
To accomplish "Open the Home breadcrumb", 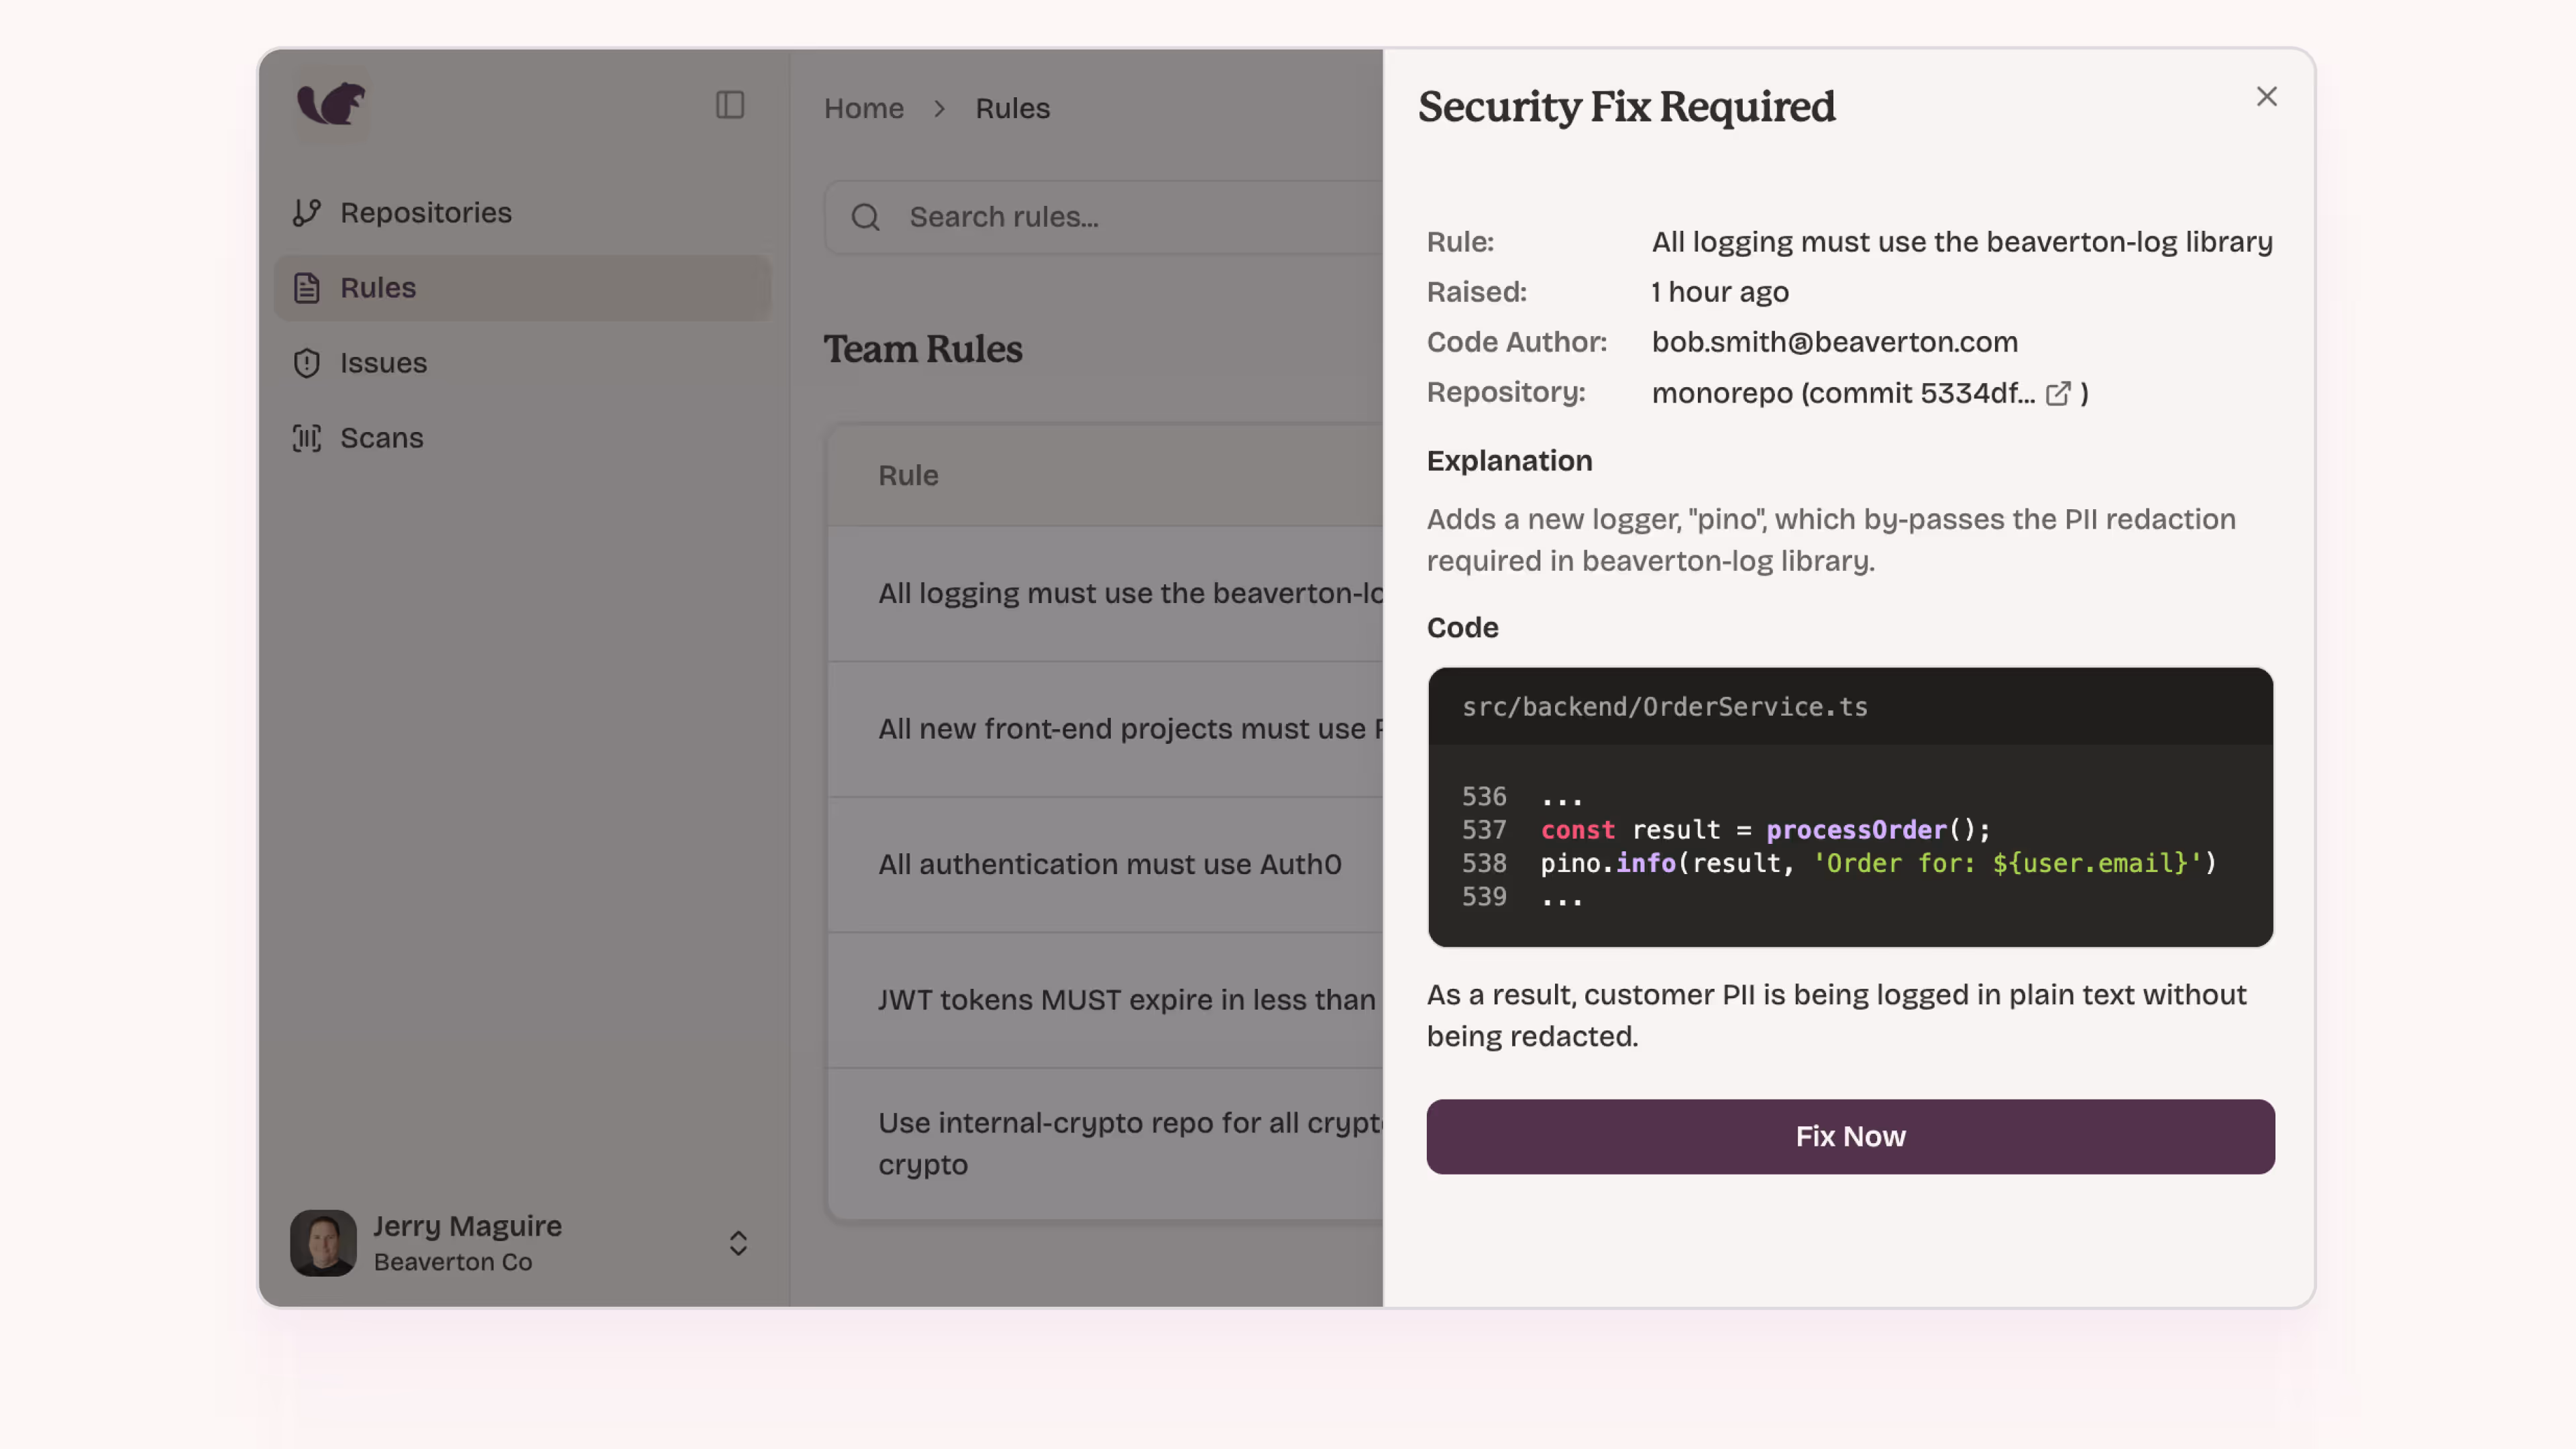I will coord(863,108).
